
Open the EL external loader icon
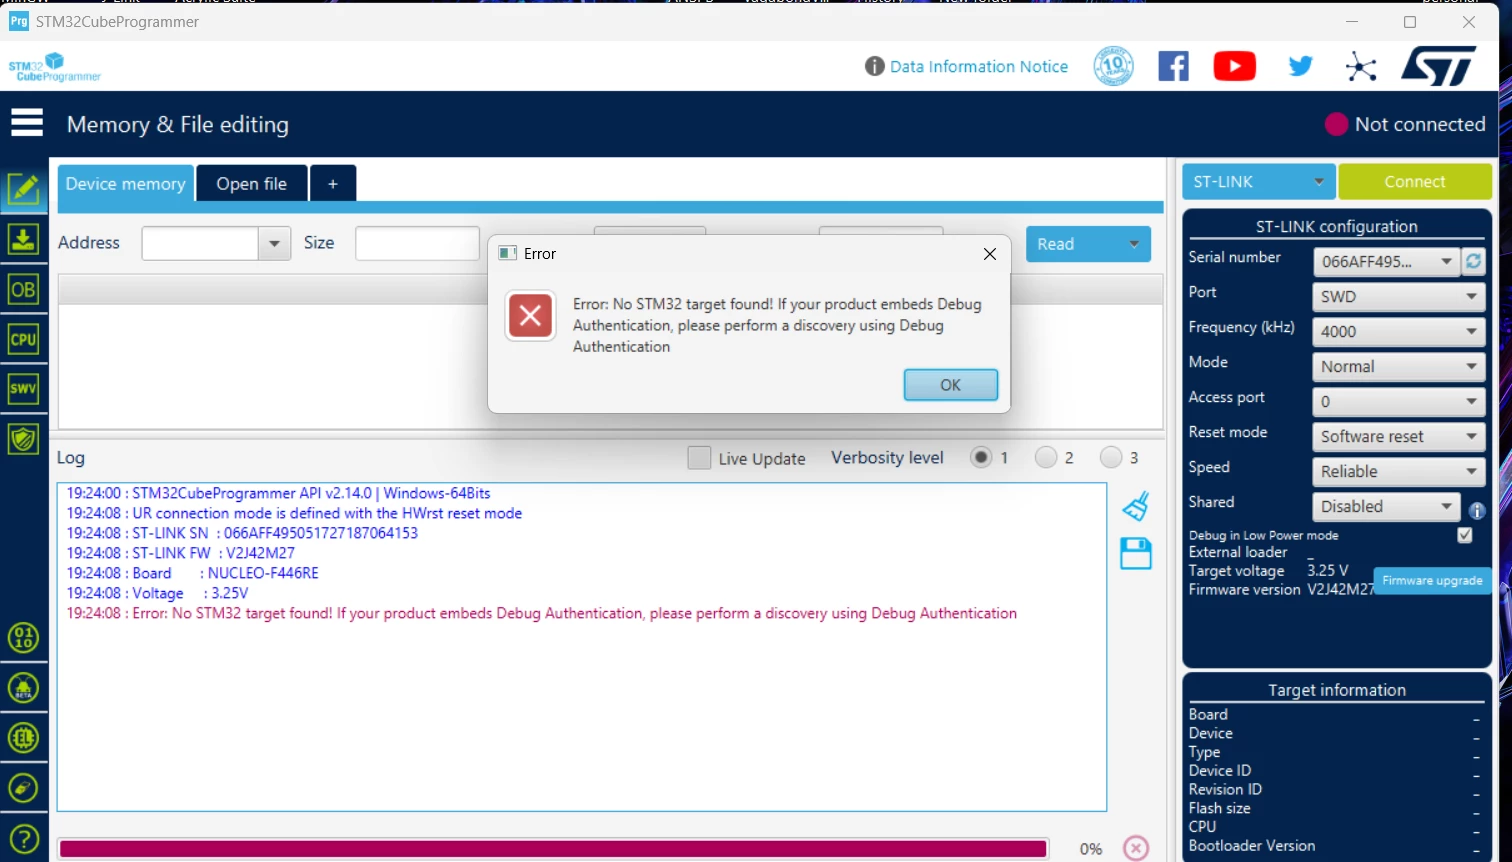point(23,738)
